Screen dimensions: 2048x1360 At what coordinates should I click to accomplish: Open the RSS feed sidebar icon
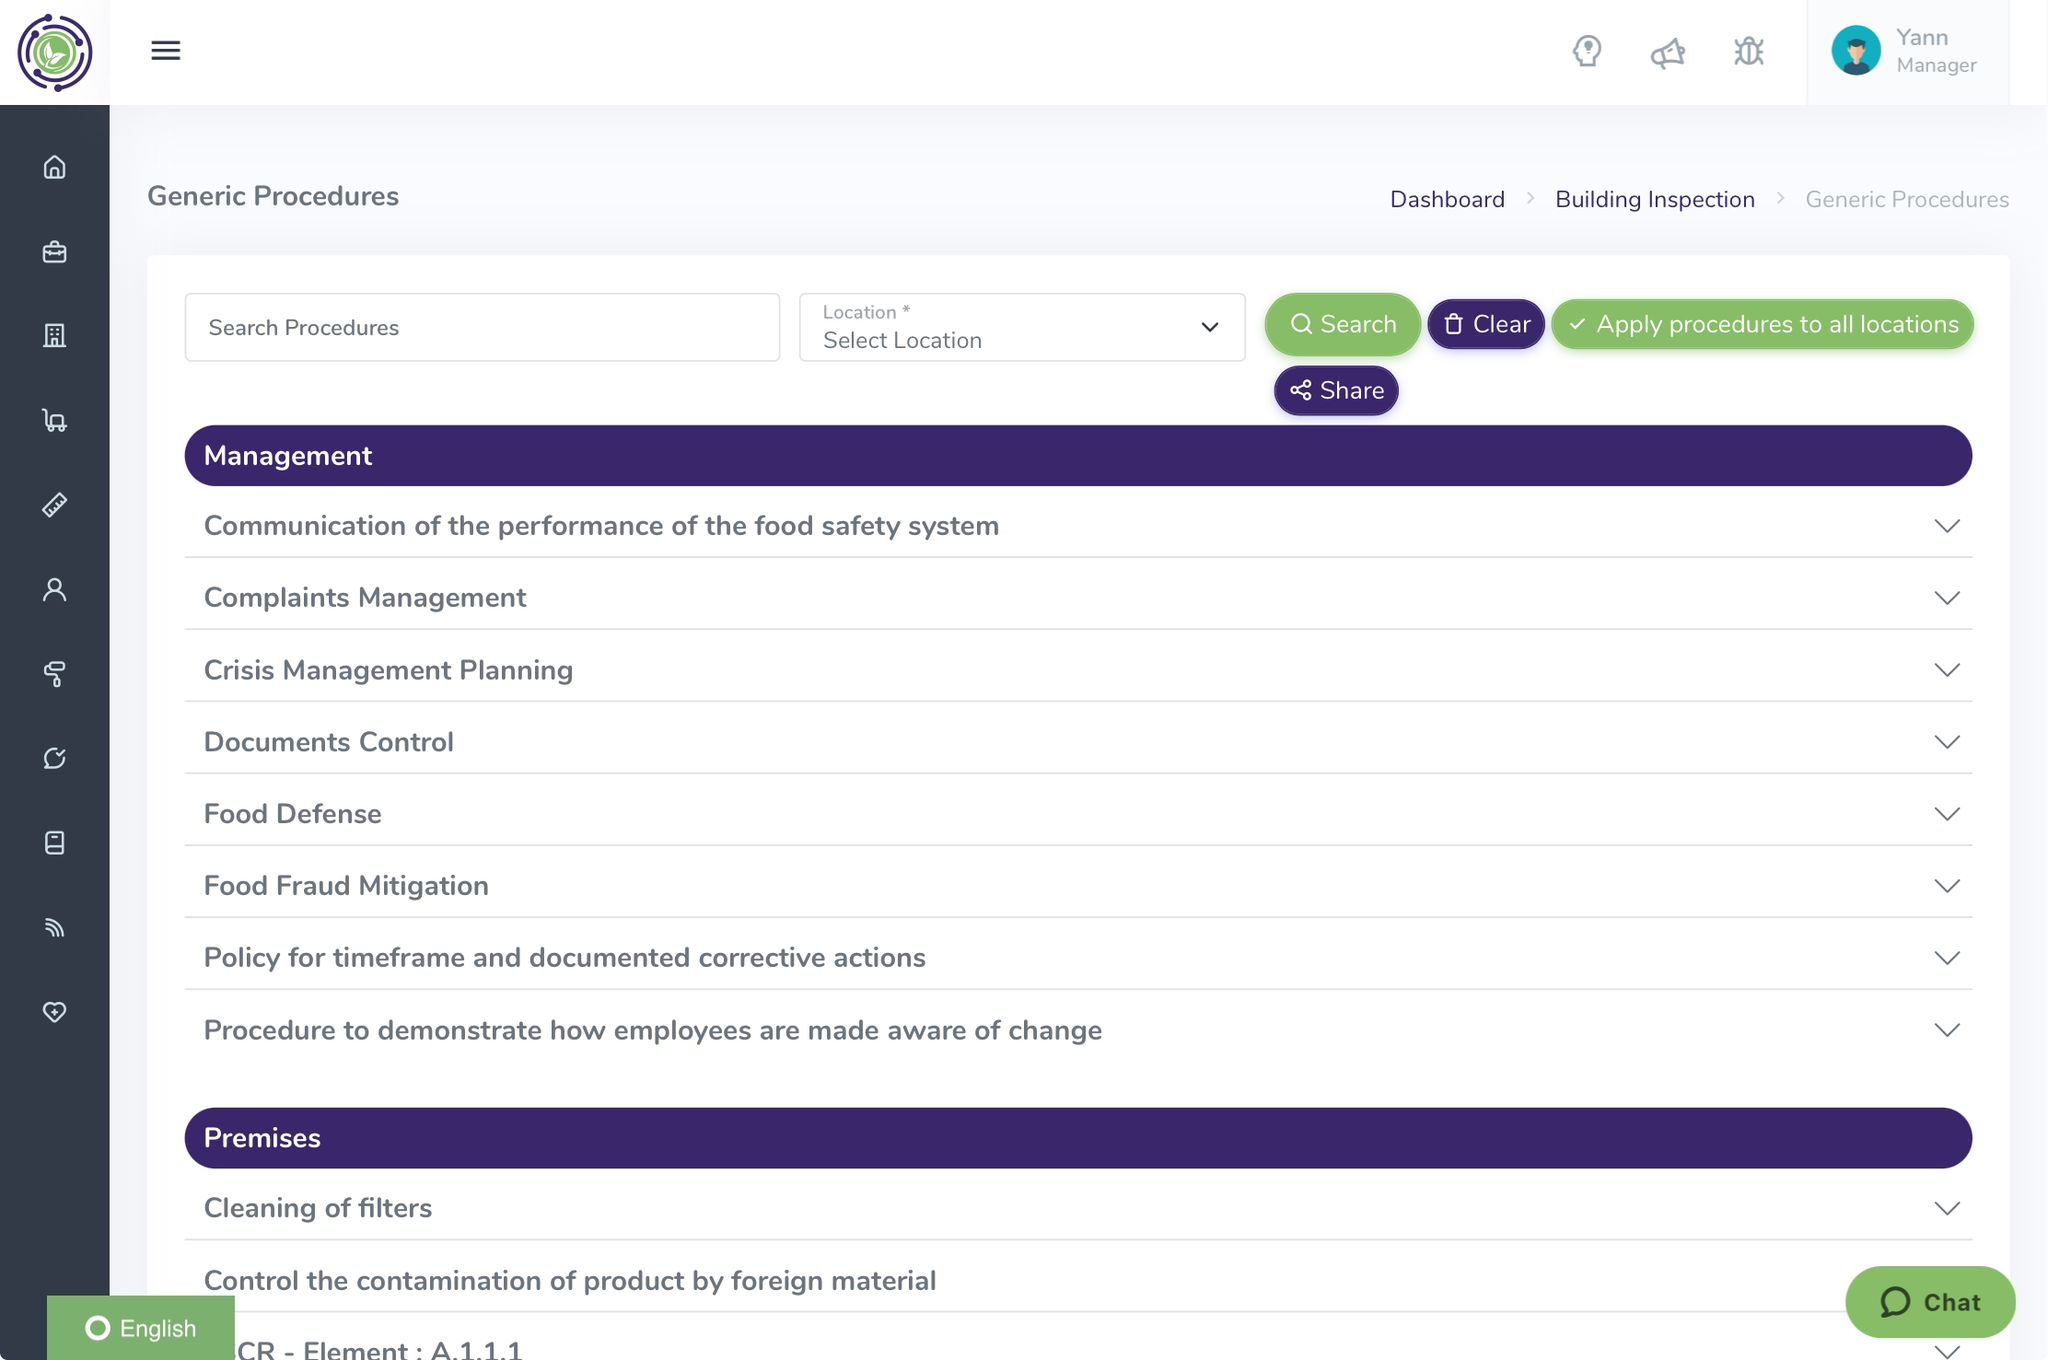[x=55, y=928]
